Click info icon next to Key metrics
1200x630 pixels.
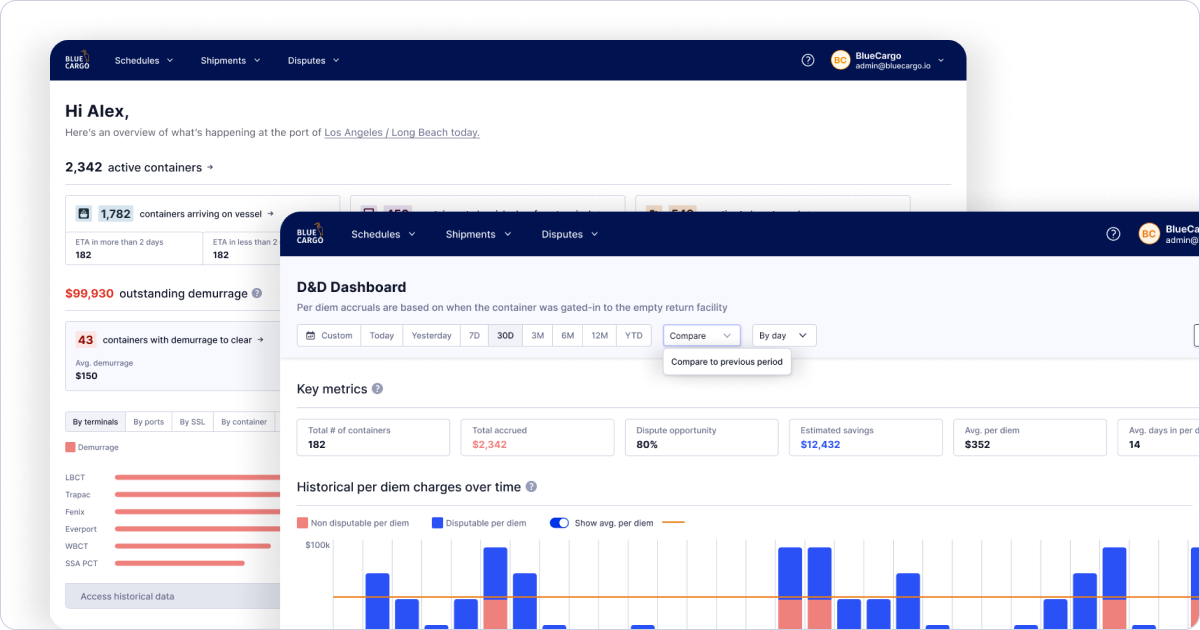[x=377, y=389]
